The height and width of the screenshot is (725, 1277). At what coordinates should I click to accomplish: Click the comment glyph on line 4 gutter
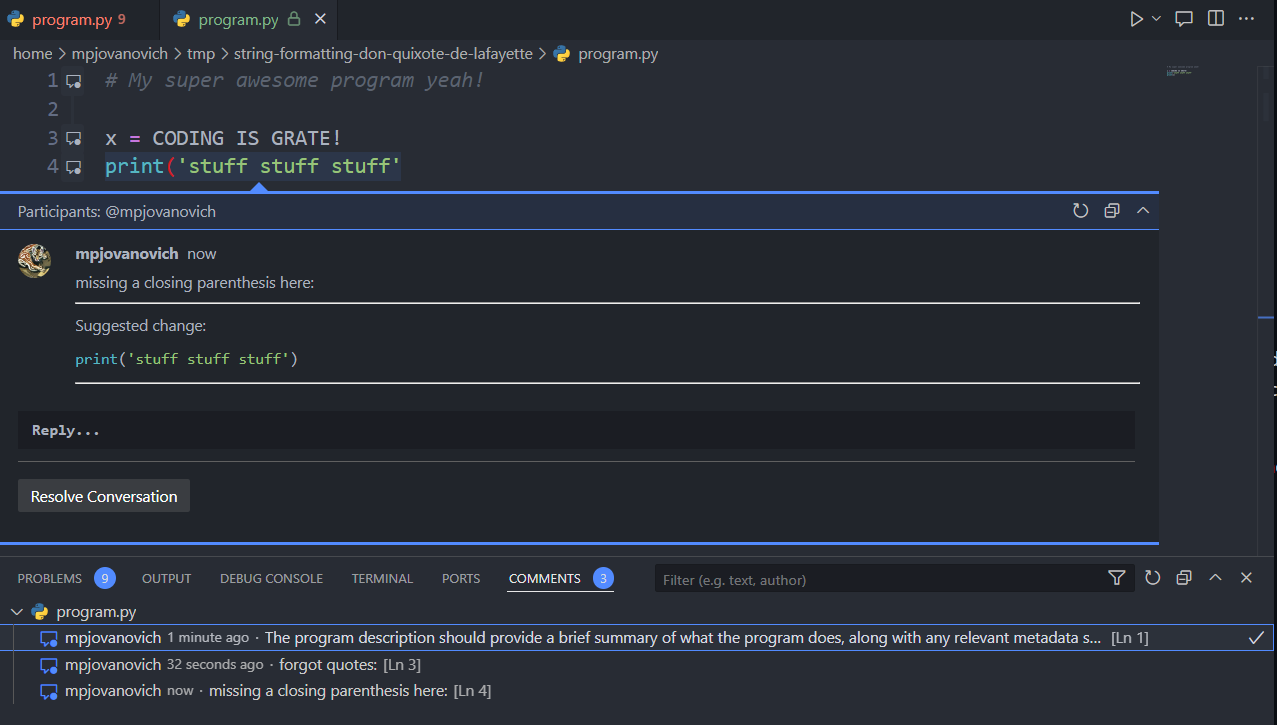coord(73,166)
